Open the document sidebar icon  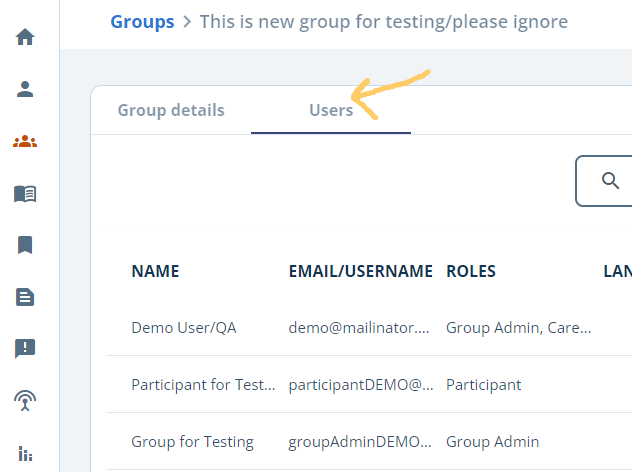click(x=25, y=297)
